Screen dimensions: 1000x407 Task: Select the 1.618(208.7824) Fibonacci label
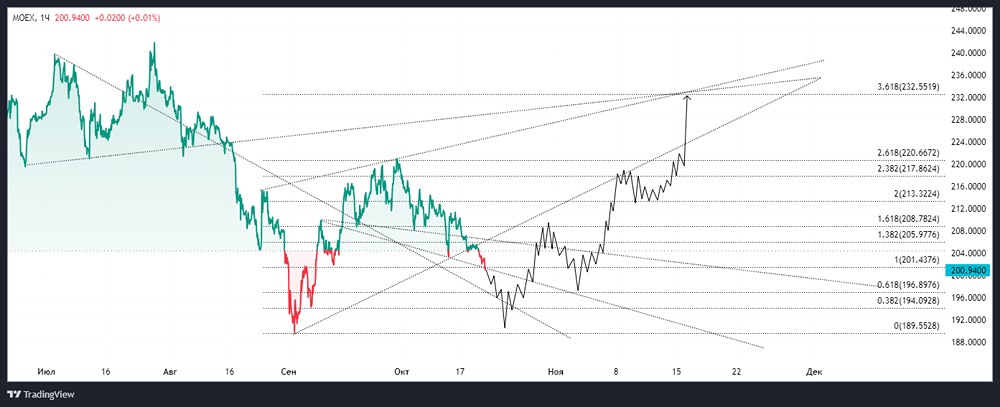pyautogui.click(x=908, y=219)
